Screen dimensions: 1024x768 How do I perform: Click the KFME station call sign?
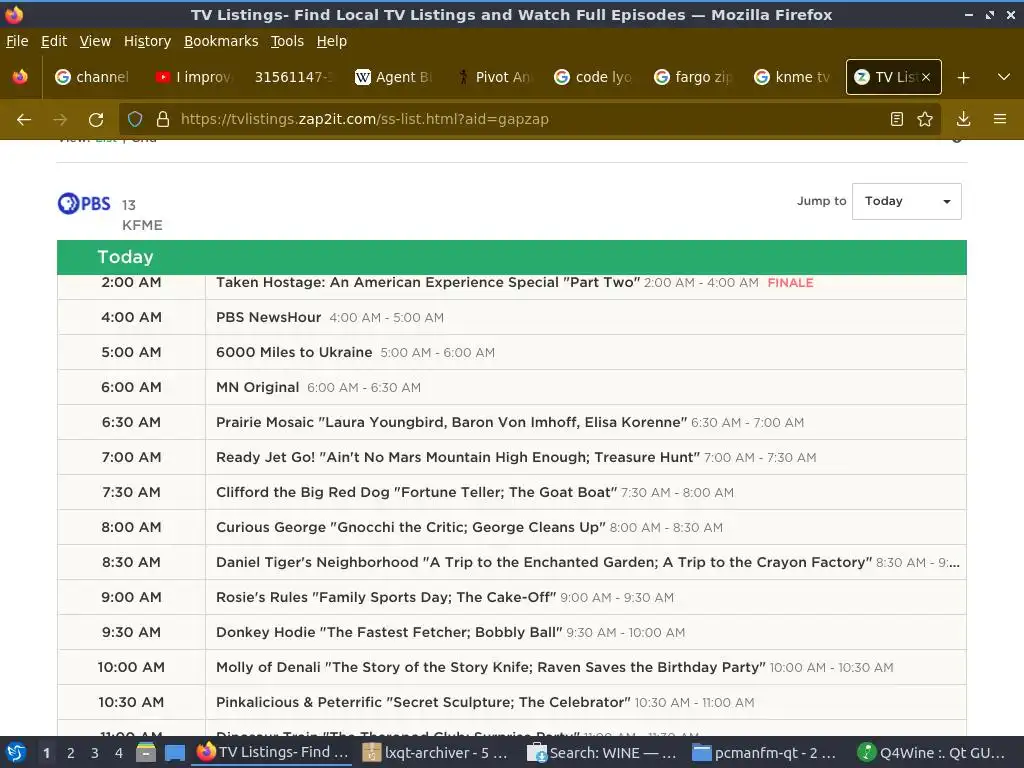click(x=142, y=225)
